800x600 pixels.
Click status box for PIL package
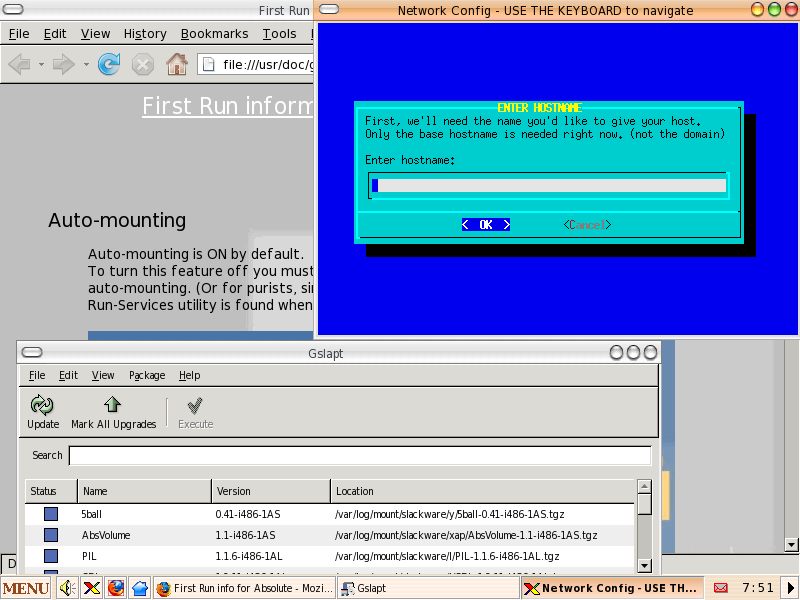(x=51, y=556)
